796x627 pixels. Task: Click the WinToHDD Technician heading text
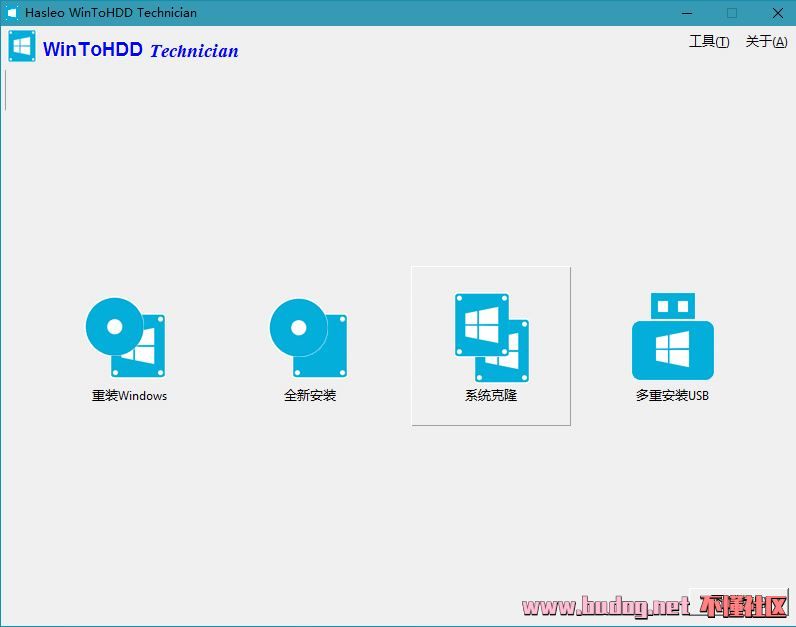coord(141,50)
